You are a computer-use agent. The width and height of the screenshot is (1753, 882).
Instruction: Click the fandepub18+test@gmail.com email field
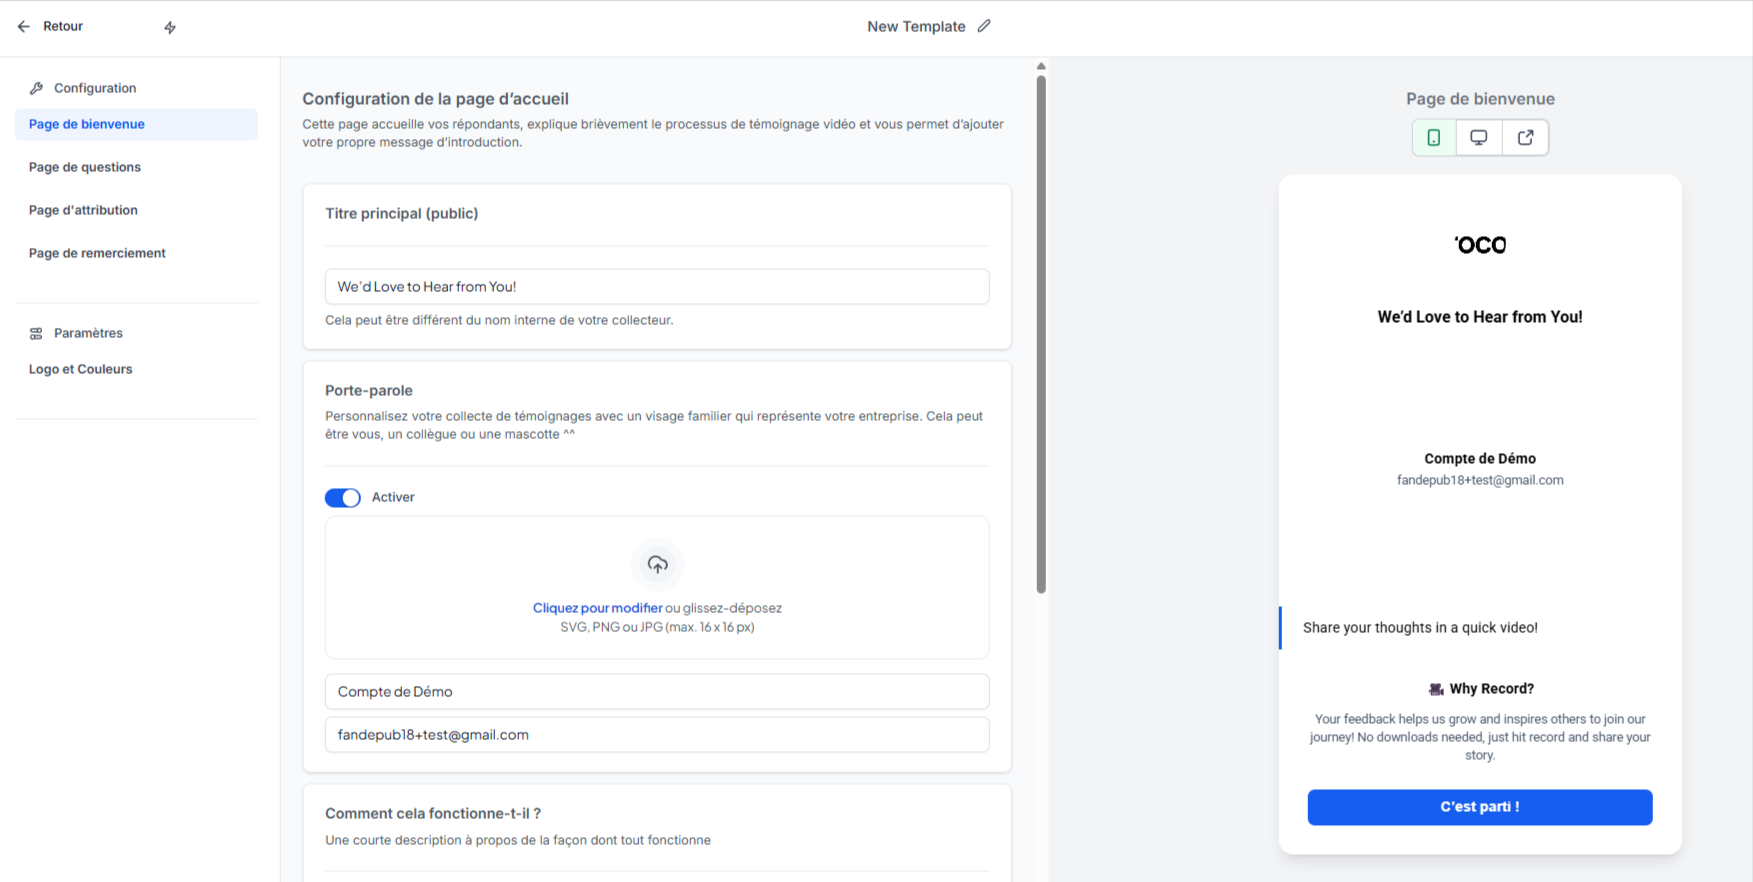pos(657,734)
